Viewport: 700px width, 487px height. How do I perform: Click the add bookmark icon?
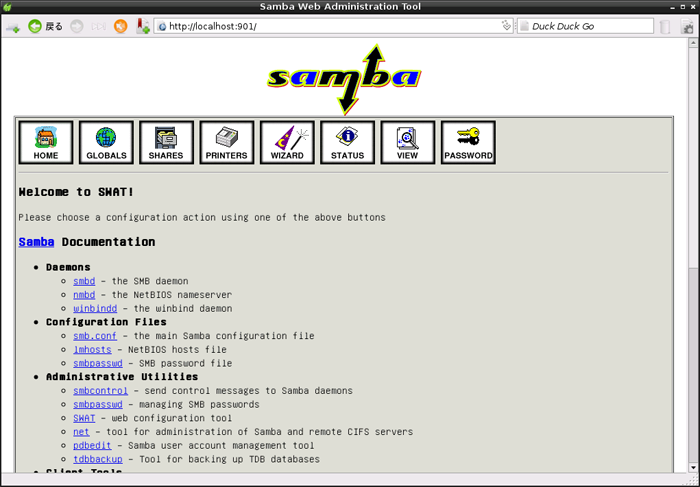tap(143, 26)
